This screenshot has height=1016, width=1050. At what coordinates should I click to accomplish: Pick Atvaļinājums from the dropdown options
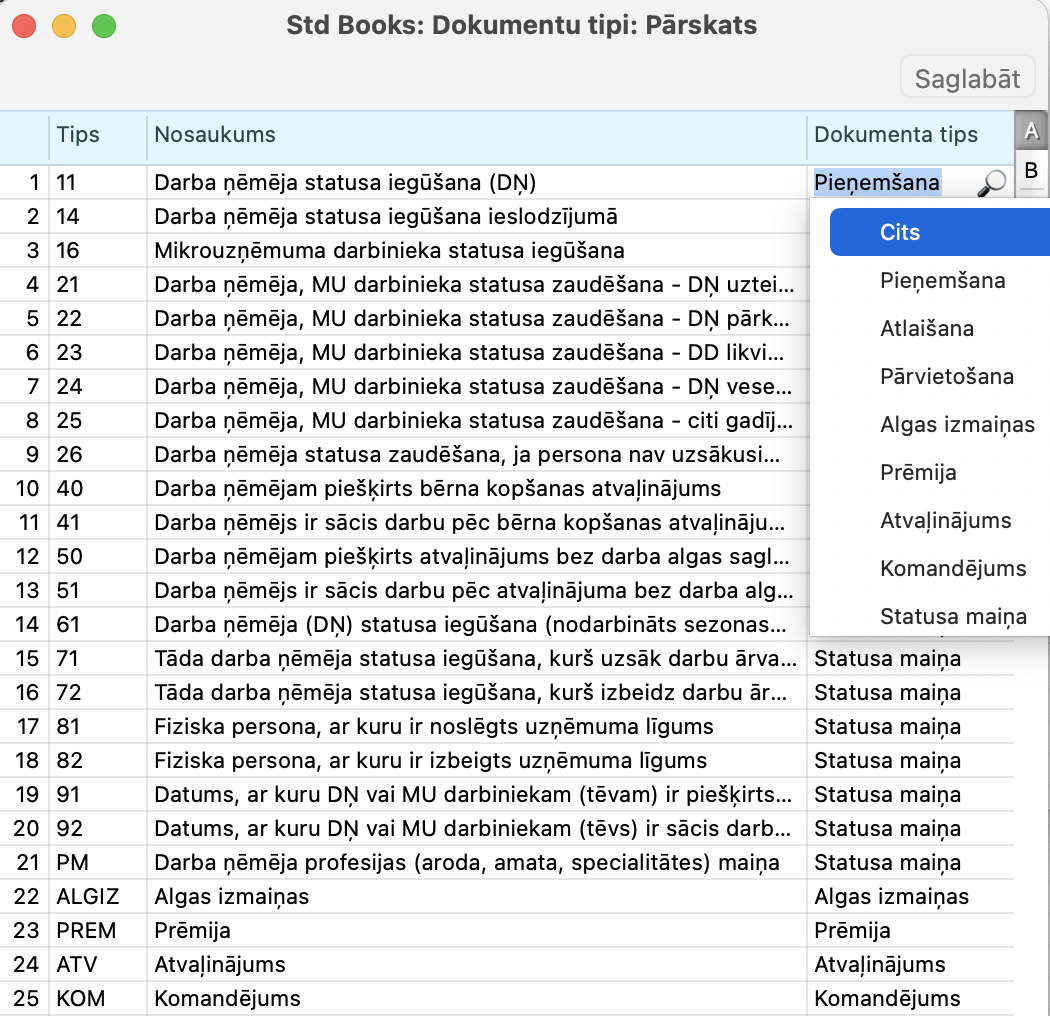coord(945,521)
